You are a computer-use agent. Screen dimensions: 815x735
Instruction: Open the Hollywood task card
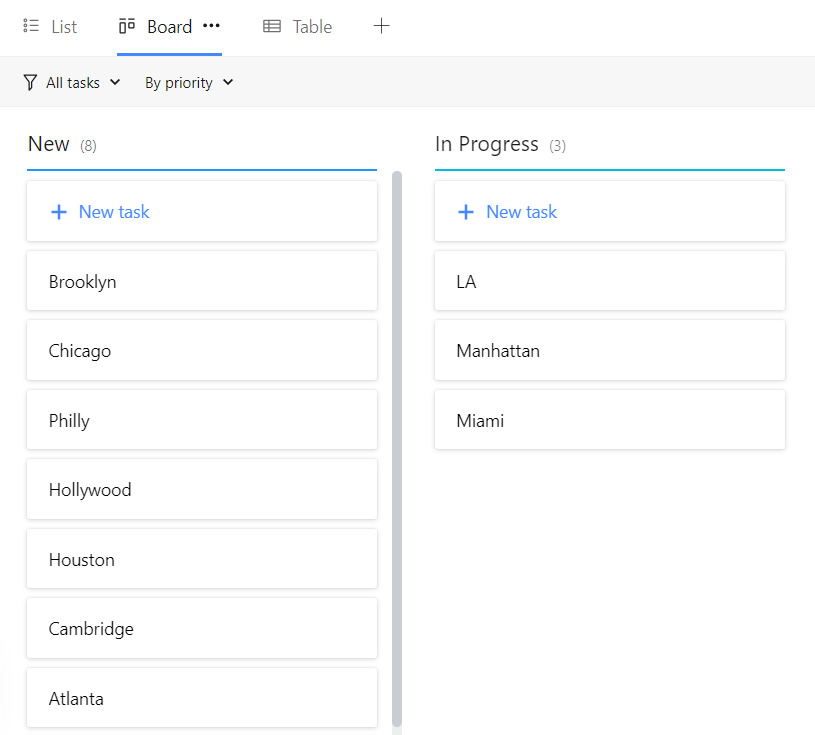pos(202,489)
